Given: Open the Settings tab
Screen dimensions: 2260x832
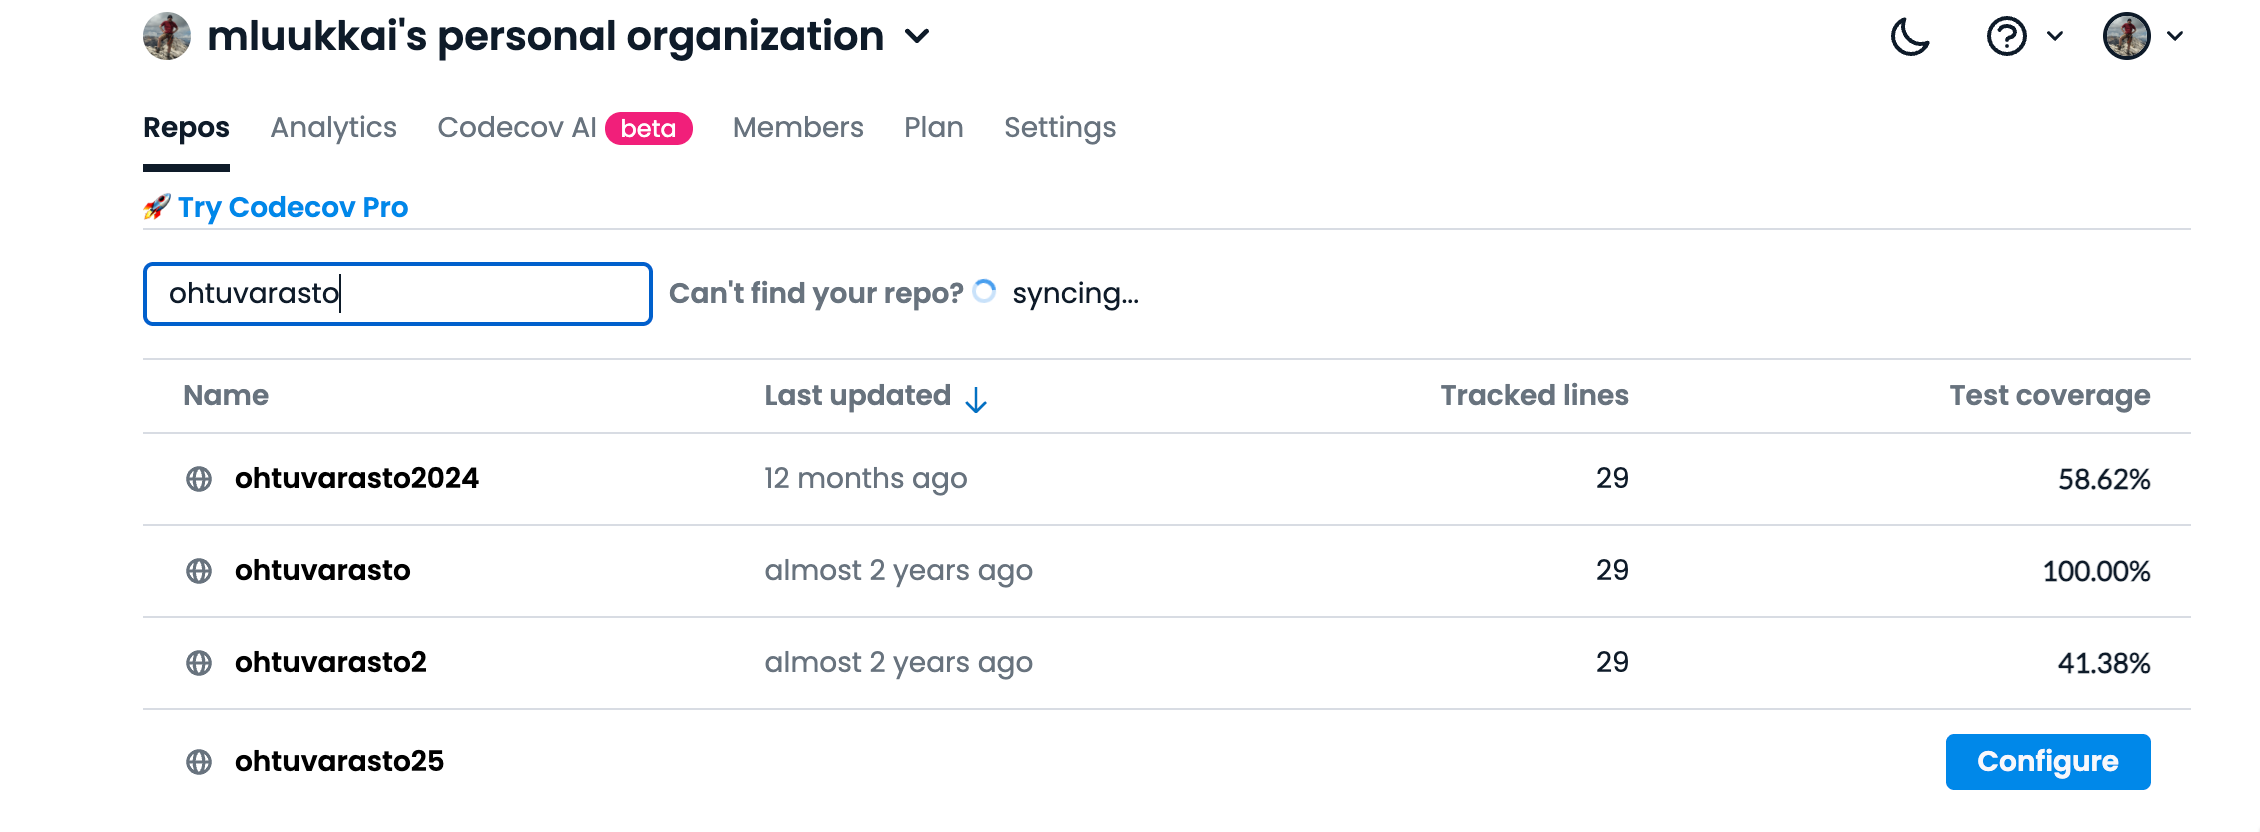Looking at the screenshot, I should 1059,128.
